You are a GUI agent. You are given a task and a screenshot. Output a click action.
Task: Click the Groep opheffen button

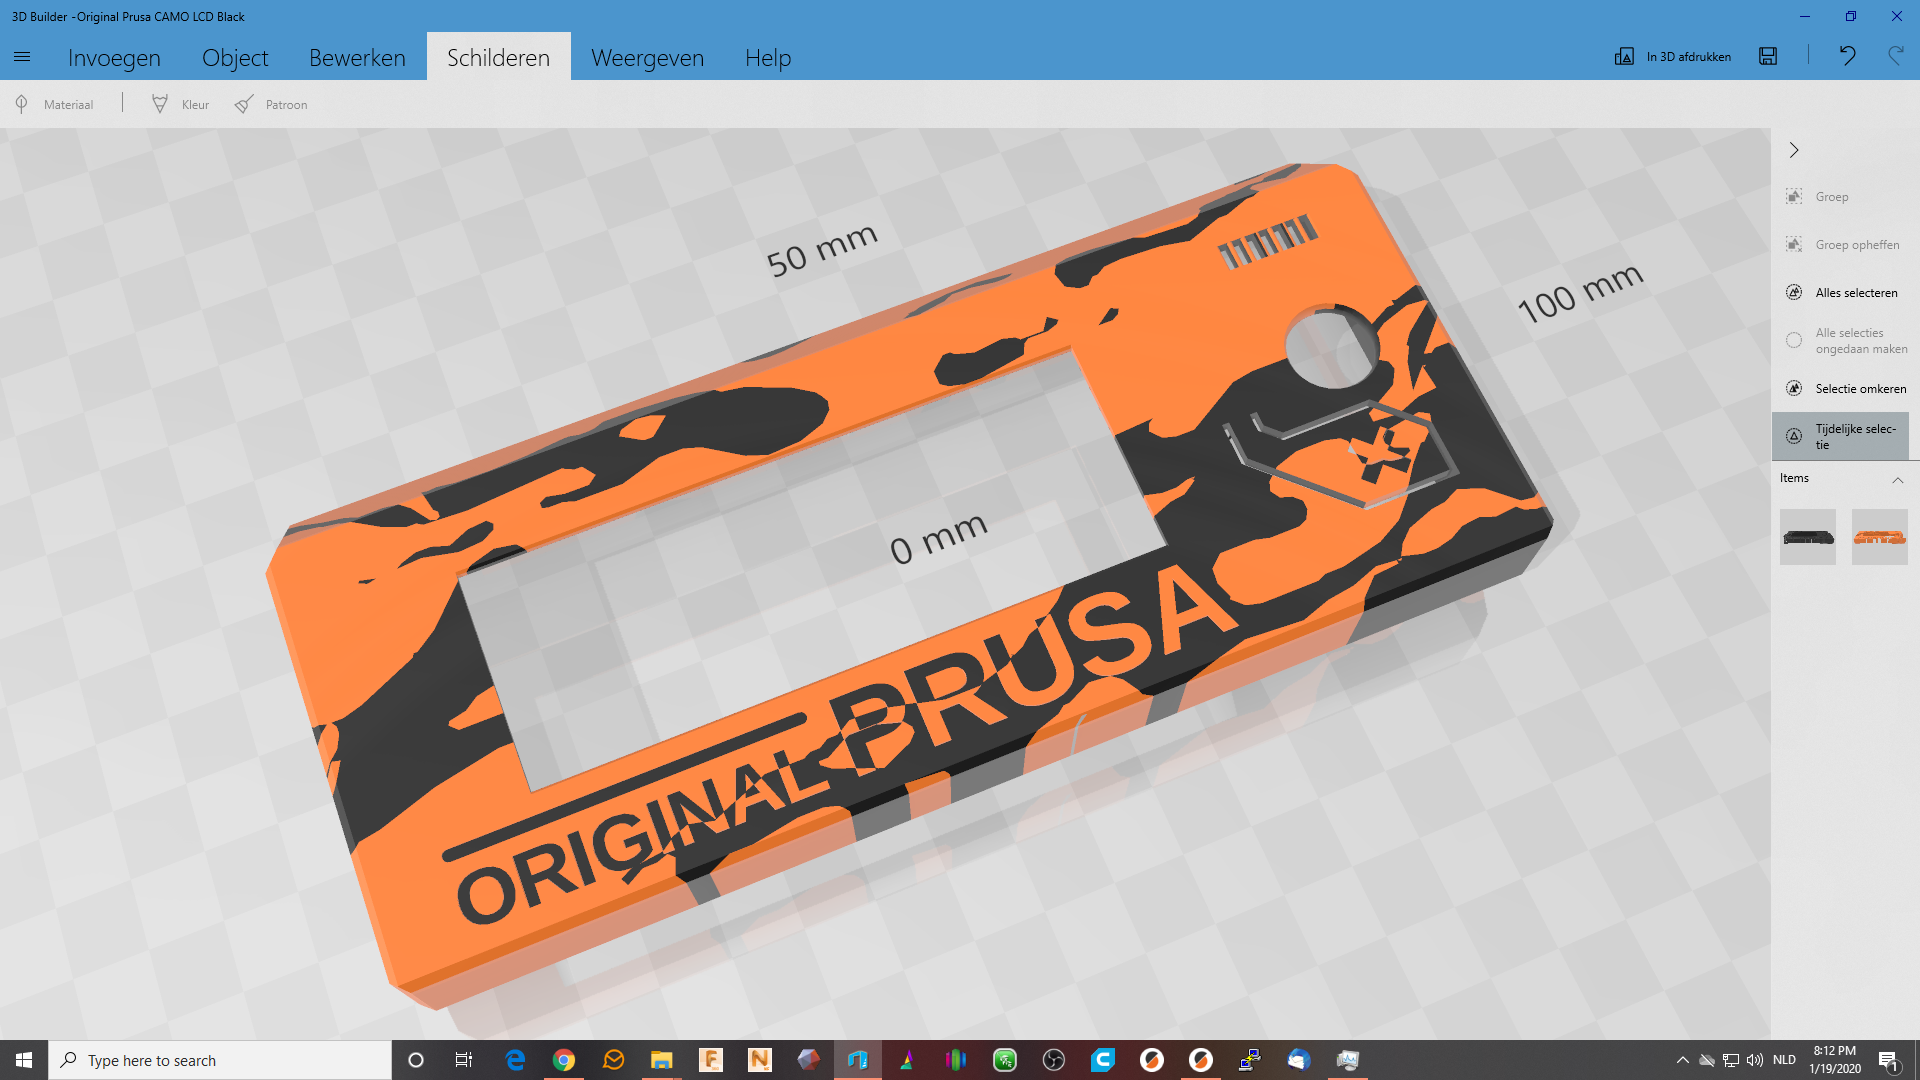tap(1856, 244)
